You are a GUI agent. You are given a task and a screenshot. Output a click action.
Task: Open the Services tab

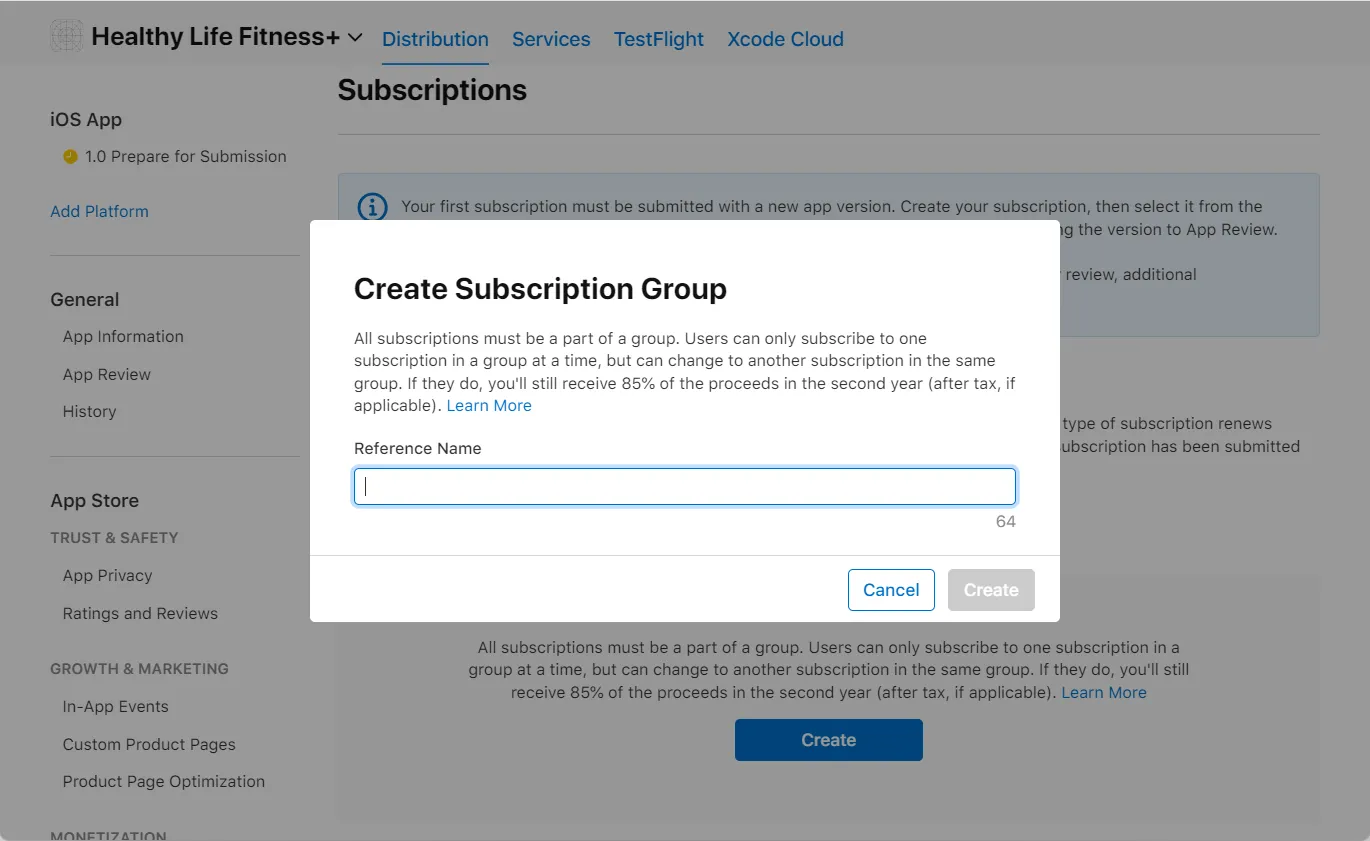[551, 40]
